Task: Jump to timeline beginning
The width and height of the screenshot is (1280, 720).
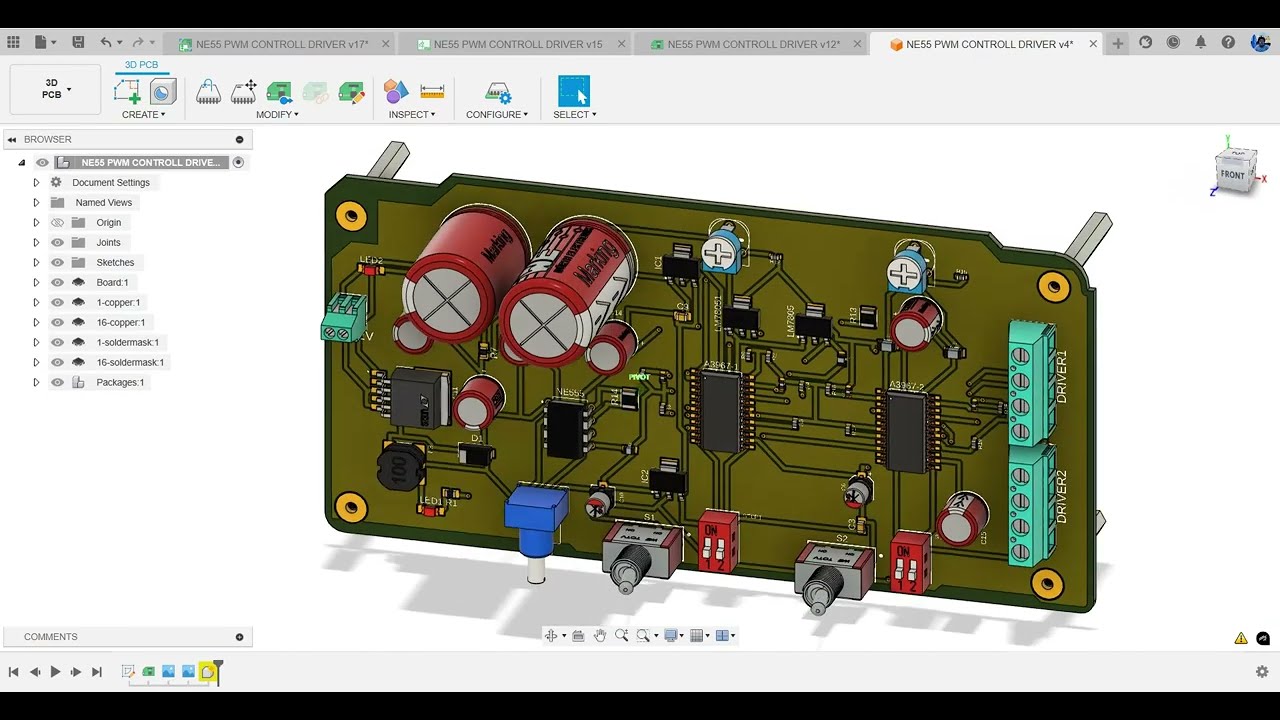Action: (13, 672)
